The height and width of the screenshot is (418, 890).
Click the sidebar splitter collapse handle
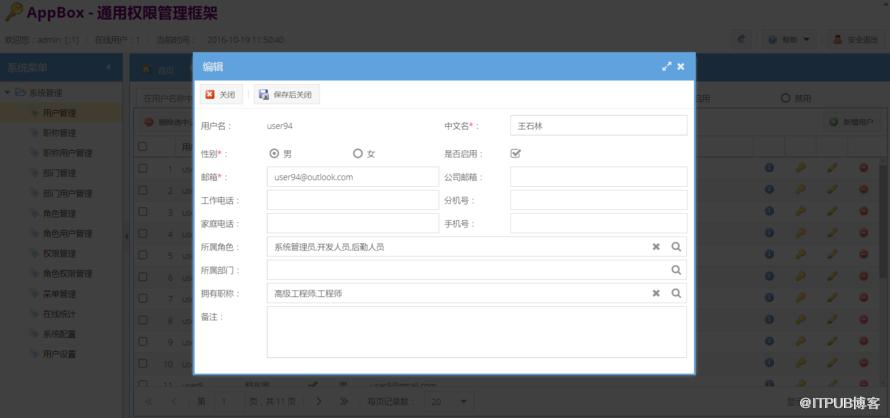click(x=126, y=236)
